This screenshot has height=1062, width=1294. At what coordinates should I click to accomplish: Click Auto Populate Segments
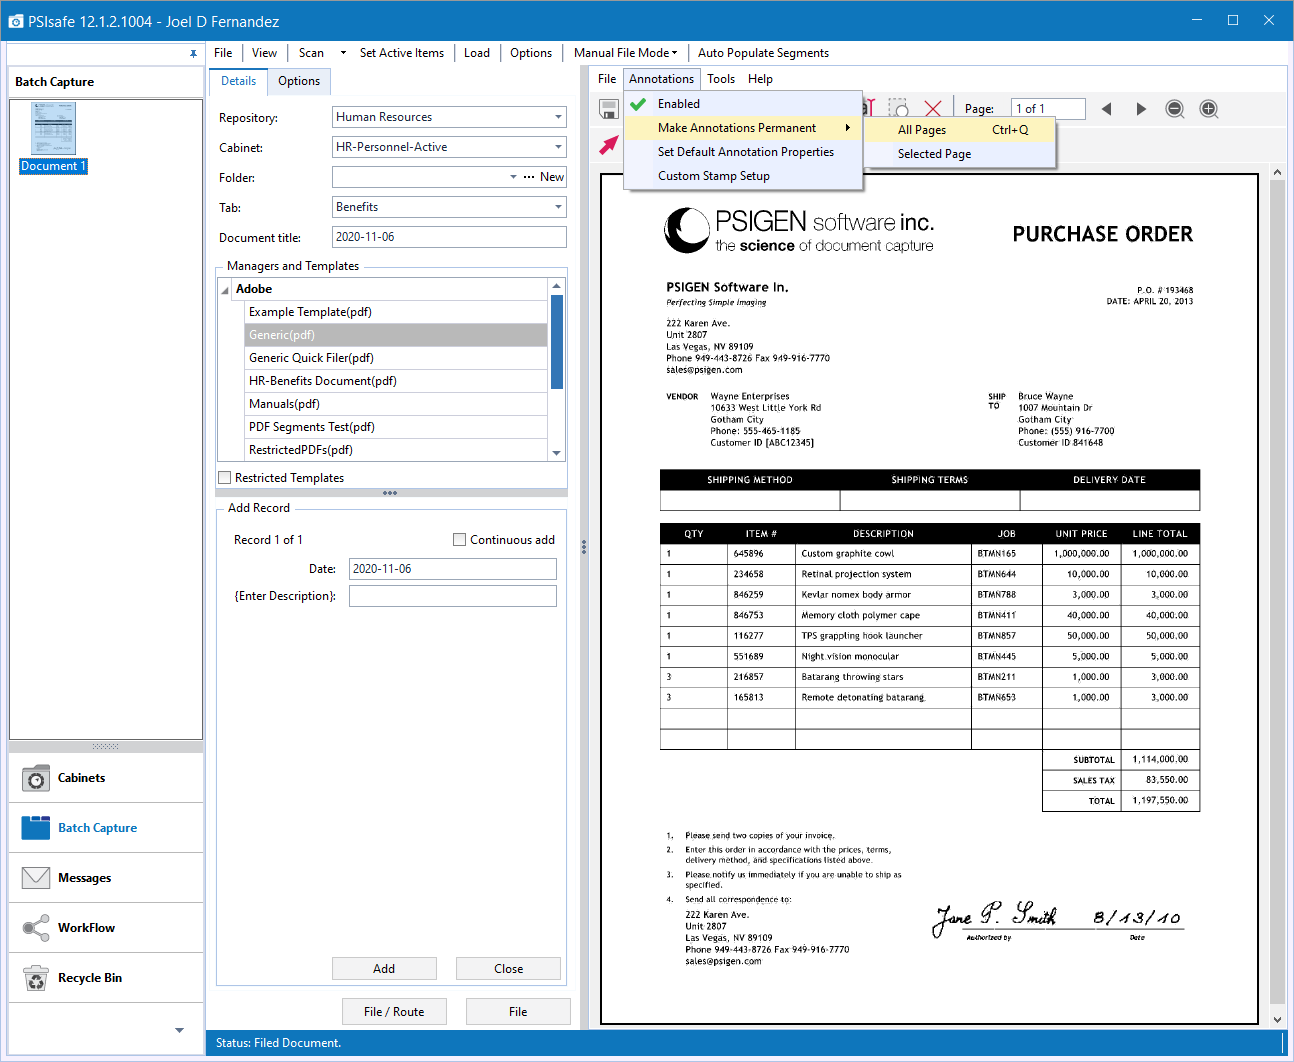click(x=763, y=53)
